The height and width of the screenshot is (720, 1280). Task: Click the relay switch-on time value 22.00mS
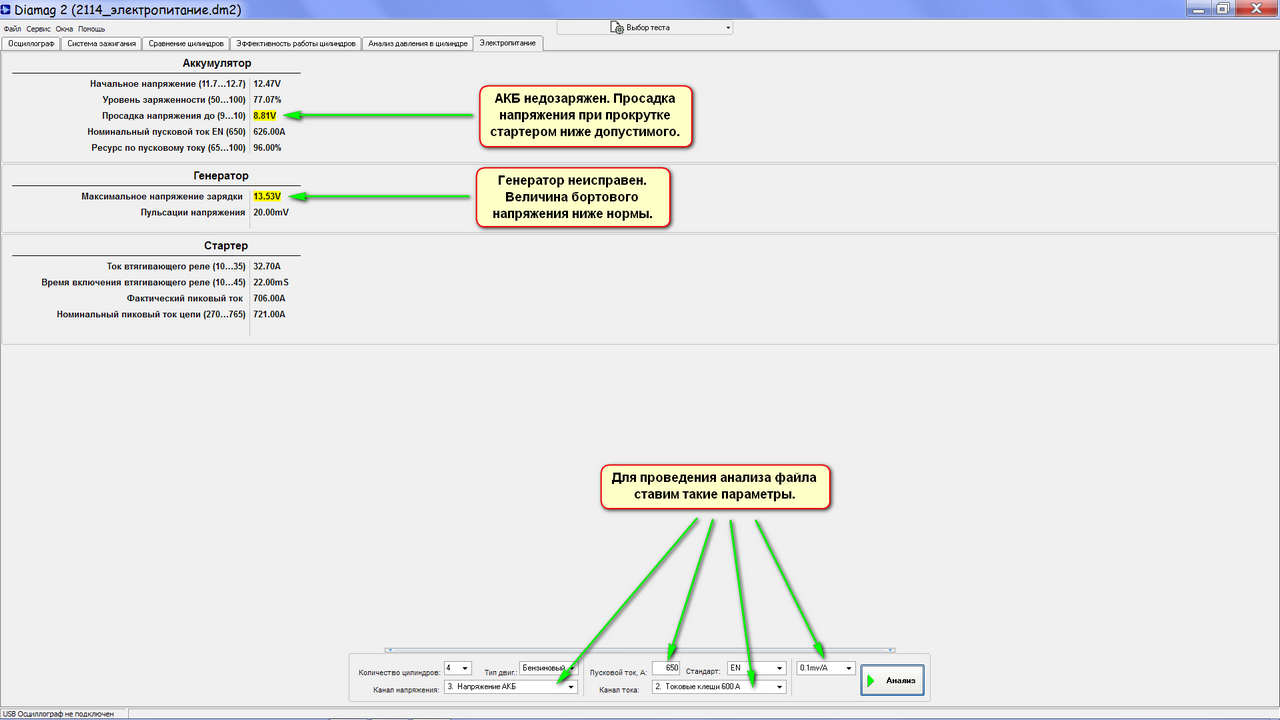pyautogui.click(x=271, y=283)
